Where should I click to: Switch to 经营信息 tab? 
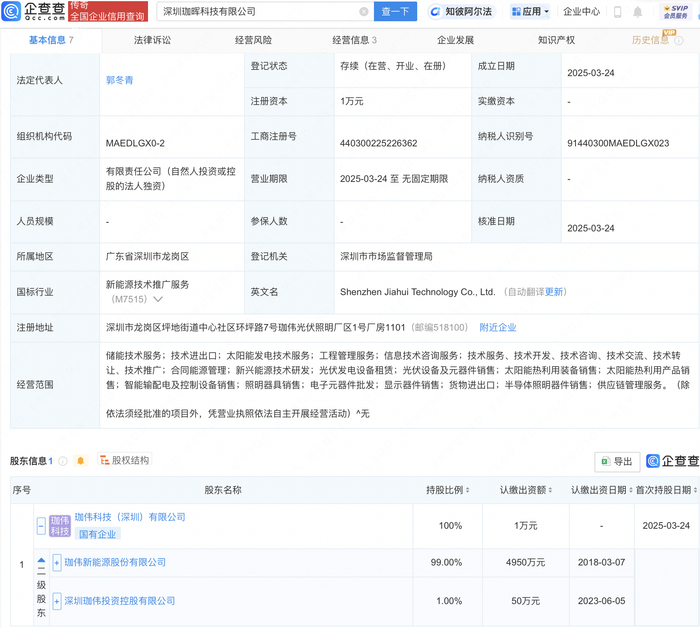354,40
